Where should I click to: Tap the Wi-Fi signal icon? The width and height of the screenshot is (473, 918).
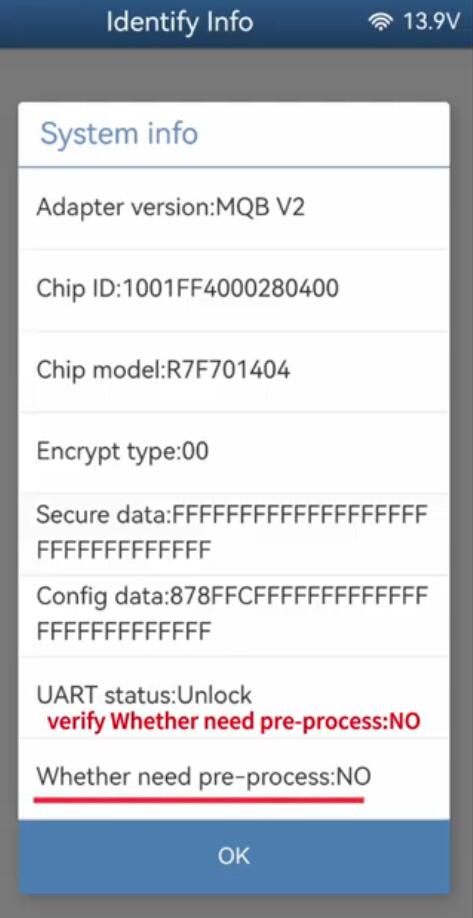pos(381,22)
